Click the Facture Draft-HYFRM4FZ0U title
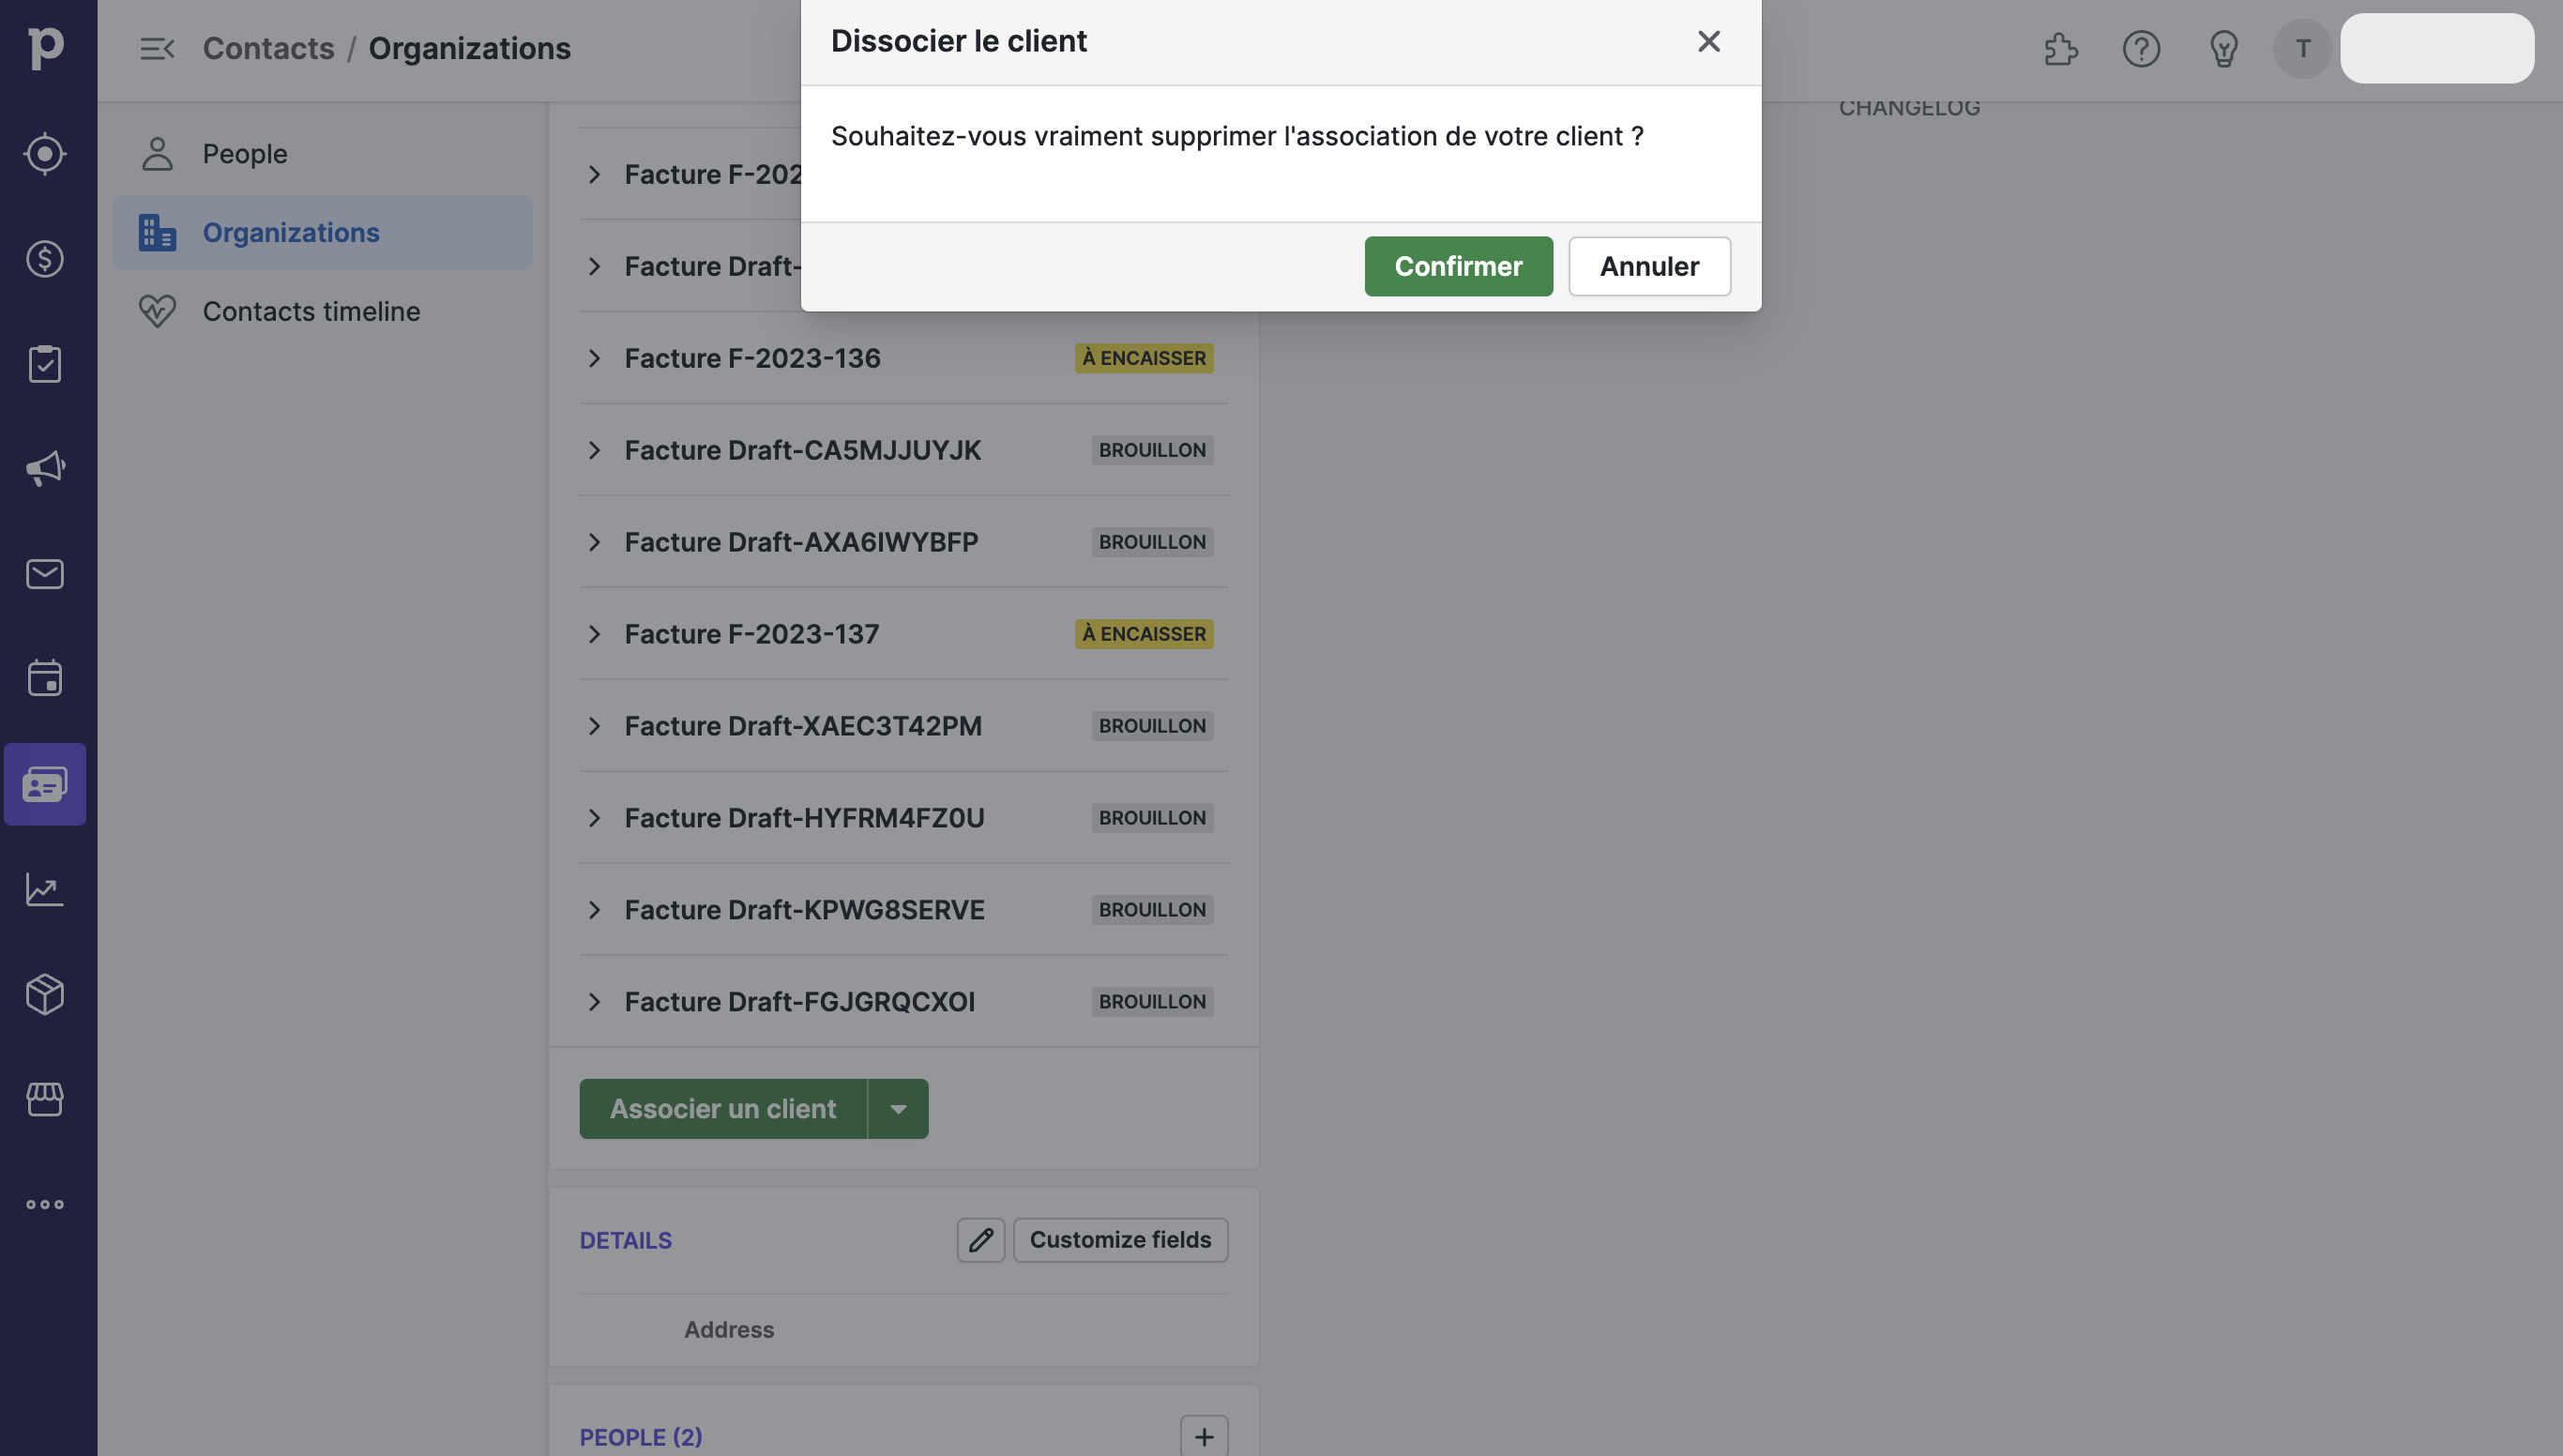 (804, 818)
